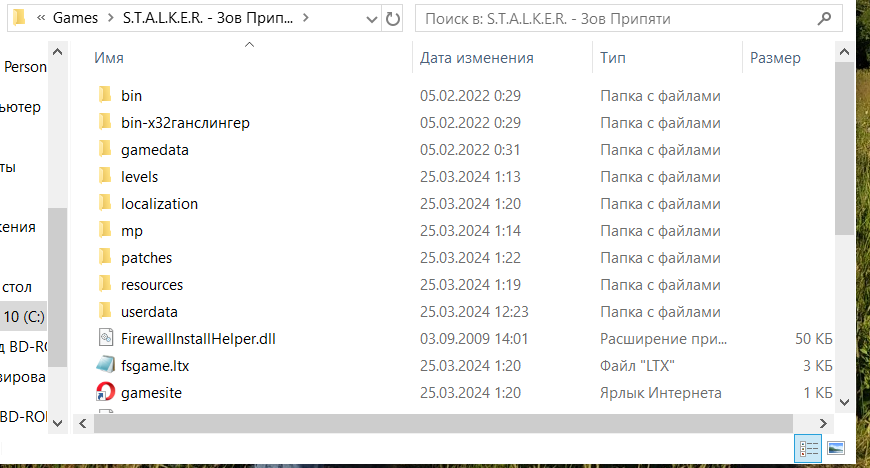Image resolution: width=870 pixels, height=468 pixels.
Task: Switch to details view layout
Action: click(x=805, y=448)
